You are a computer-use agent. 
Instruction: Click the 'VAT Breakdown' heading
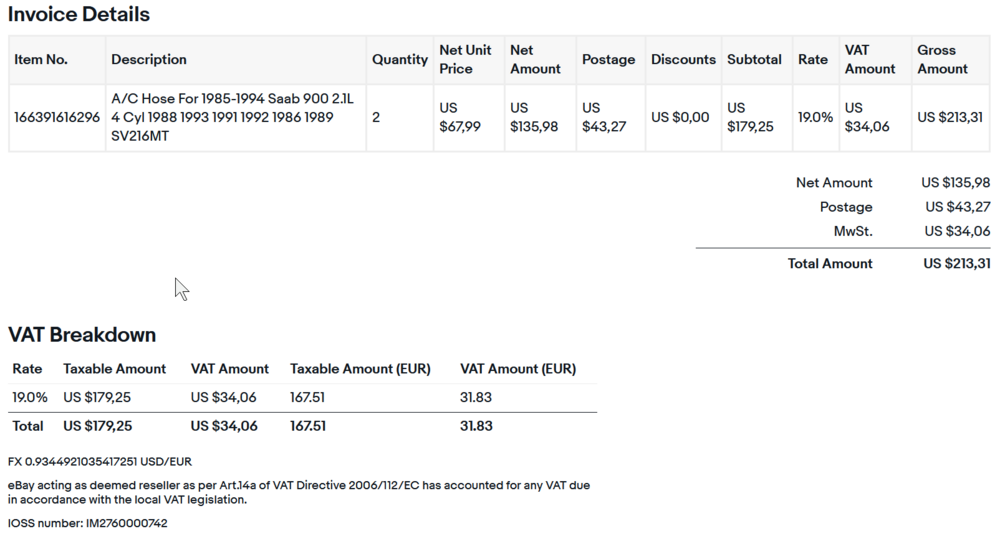[x=82, y=335]
